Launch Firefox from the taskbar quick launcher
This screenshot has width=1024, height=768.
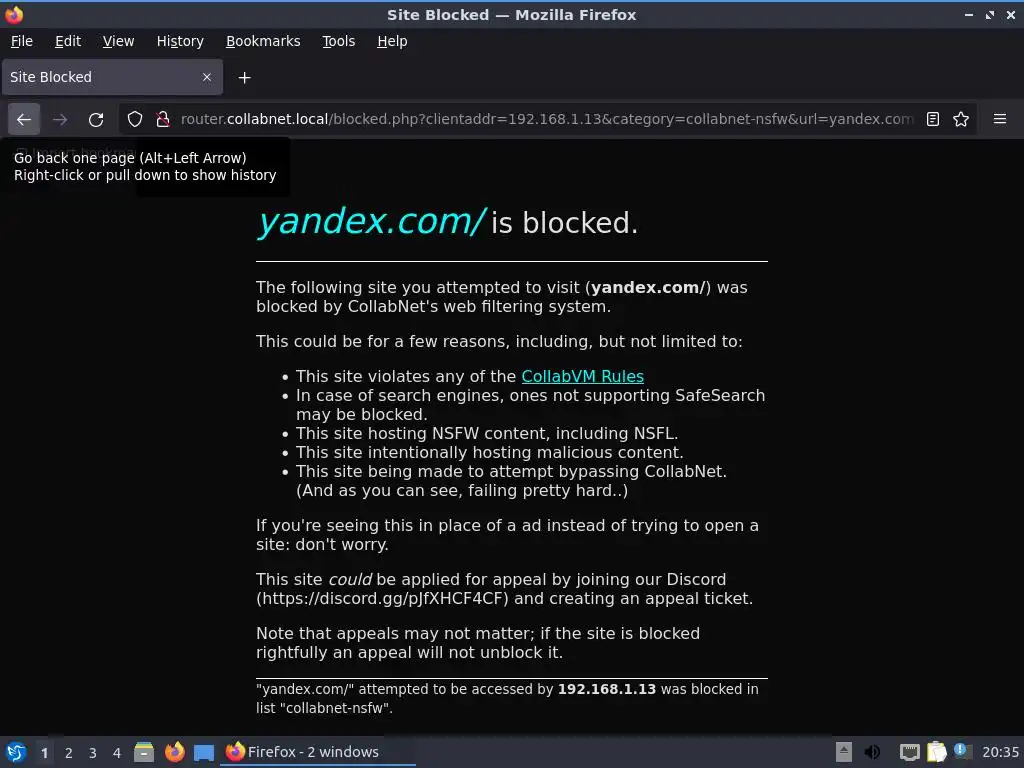pos(174,752)
